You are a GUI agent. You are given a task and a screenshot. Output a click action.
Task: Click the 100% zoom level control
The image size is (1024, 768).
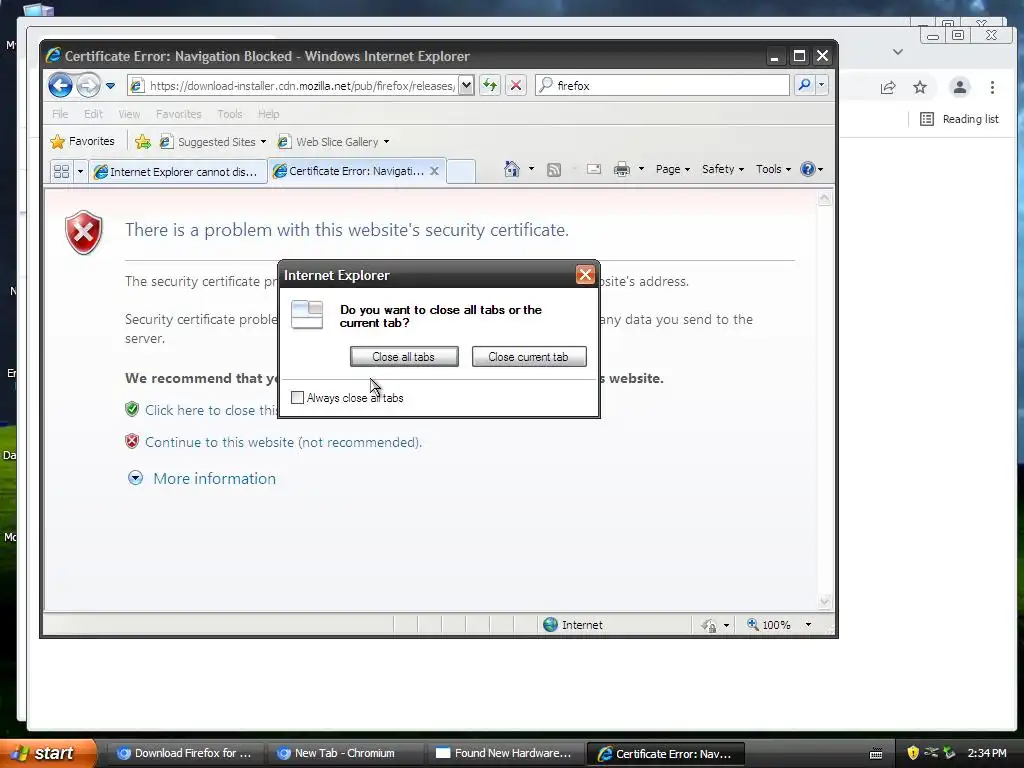(x=769, y=624)
